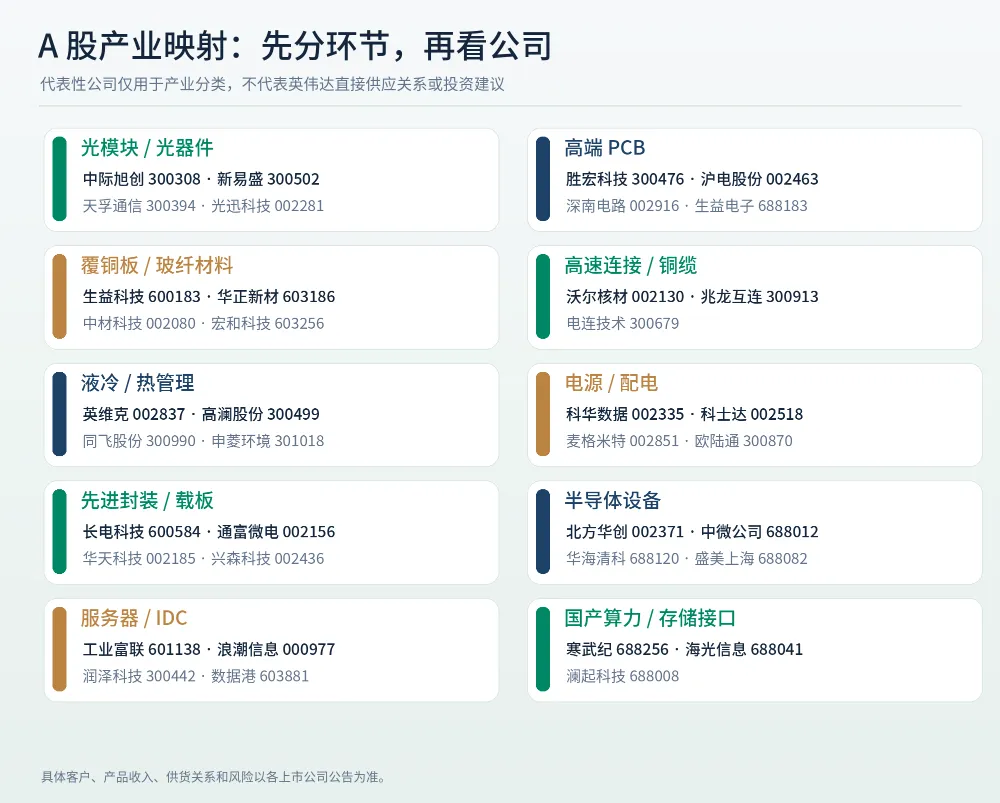Click the line 天孚通信 300394 · 光迅科技 002281
The width and height of the screenshot is (1000, 803).
click(203, 206)
